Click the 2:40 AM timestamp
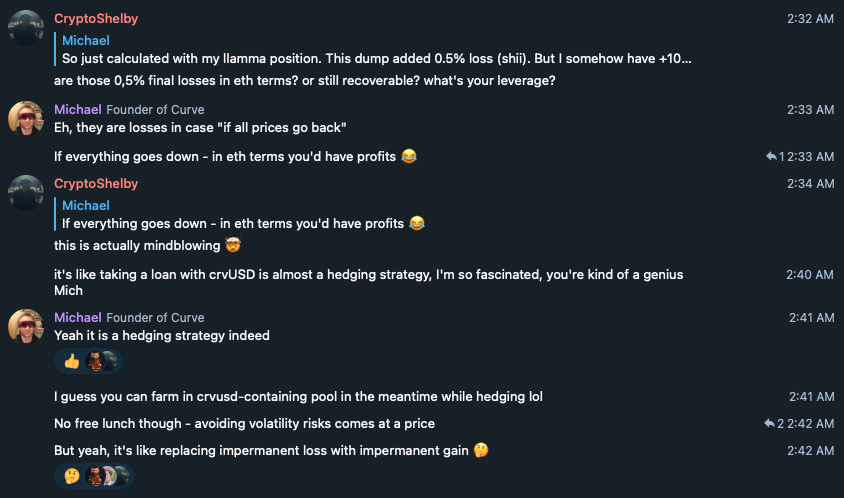 (810, 274)
